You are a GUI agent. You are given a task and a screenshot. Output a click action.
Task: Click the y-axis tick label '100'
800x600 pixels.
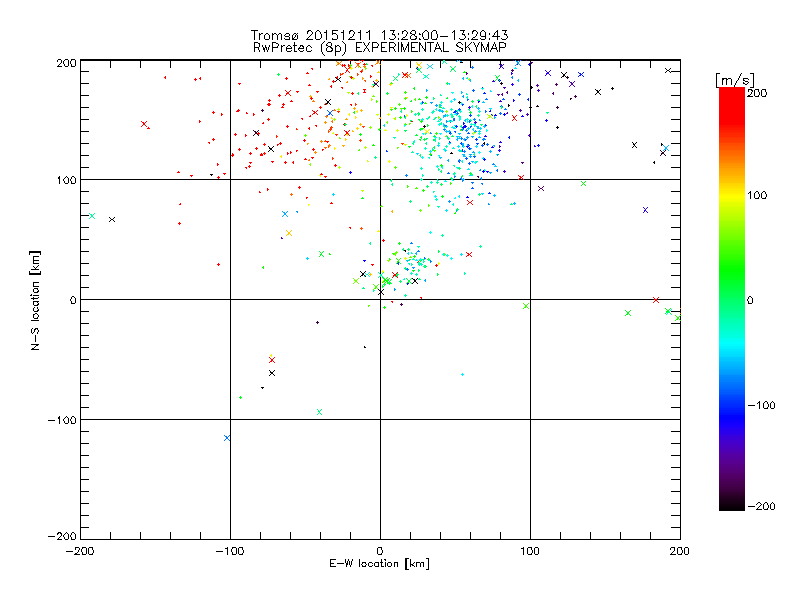tap(66, 180)
